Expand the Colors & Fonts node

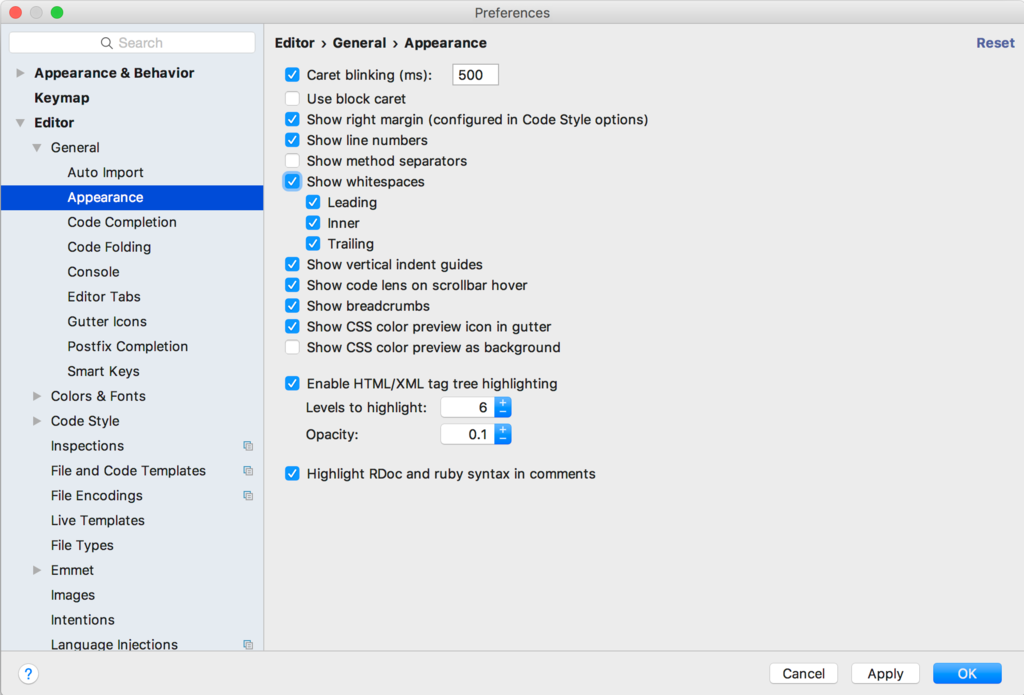tap(37, 396)
